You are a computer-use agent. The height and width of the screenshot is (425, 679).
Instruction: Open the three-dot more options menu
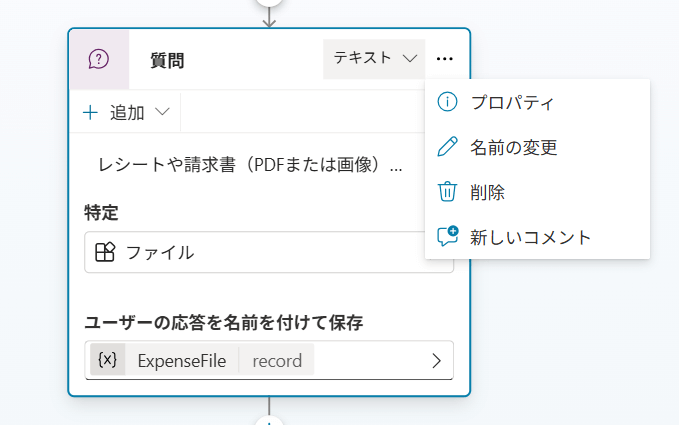pos(445,59)
